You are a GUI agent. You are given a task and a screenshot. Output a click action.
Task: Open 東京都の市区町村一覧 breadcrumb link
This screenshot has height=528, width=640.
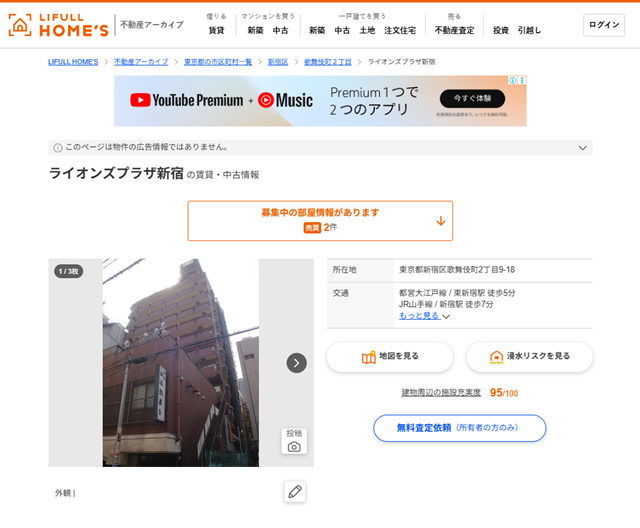218,62
